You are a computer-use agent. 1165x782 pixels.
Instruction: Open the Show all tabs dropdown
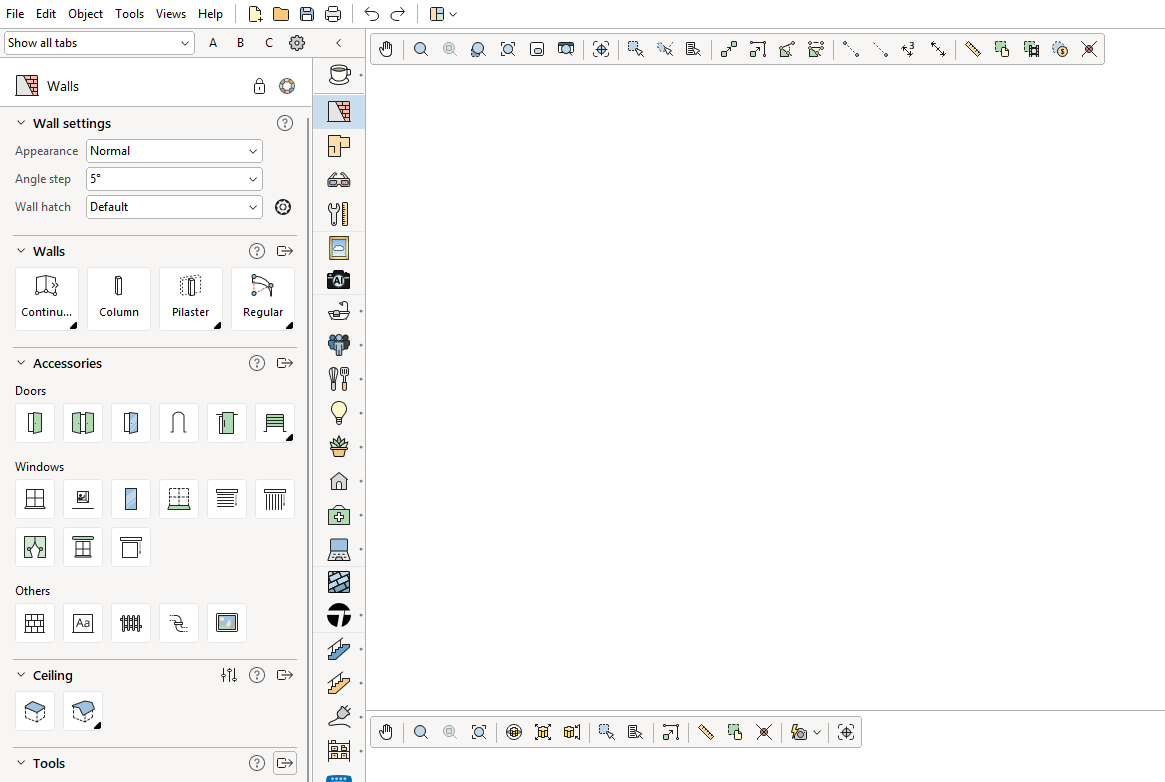coord(100,43)
